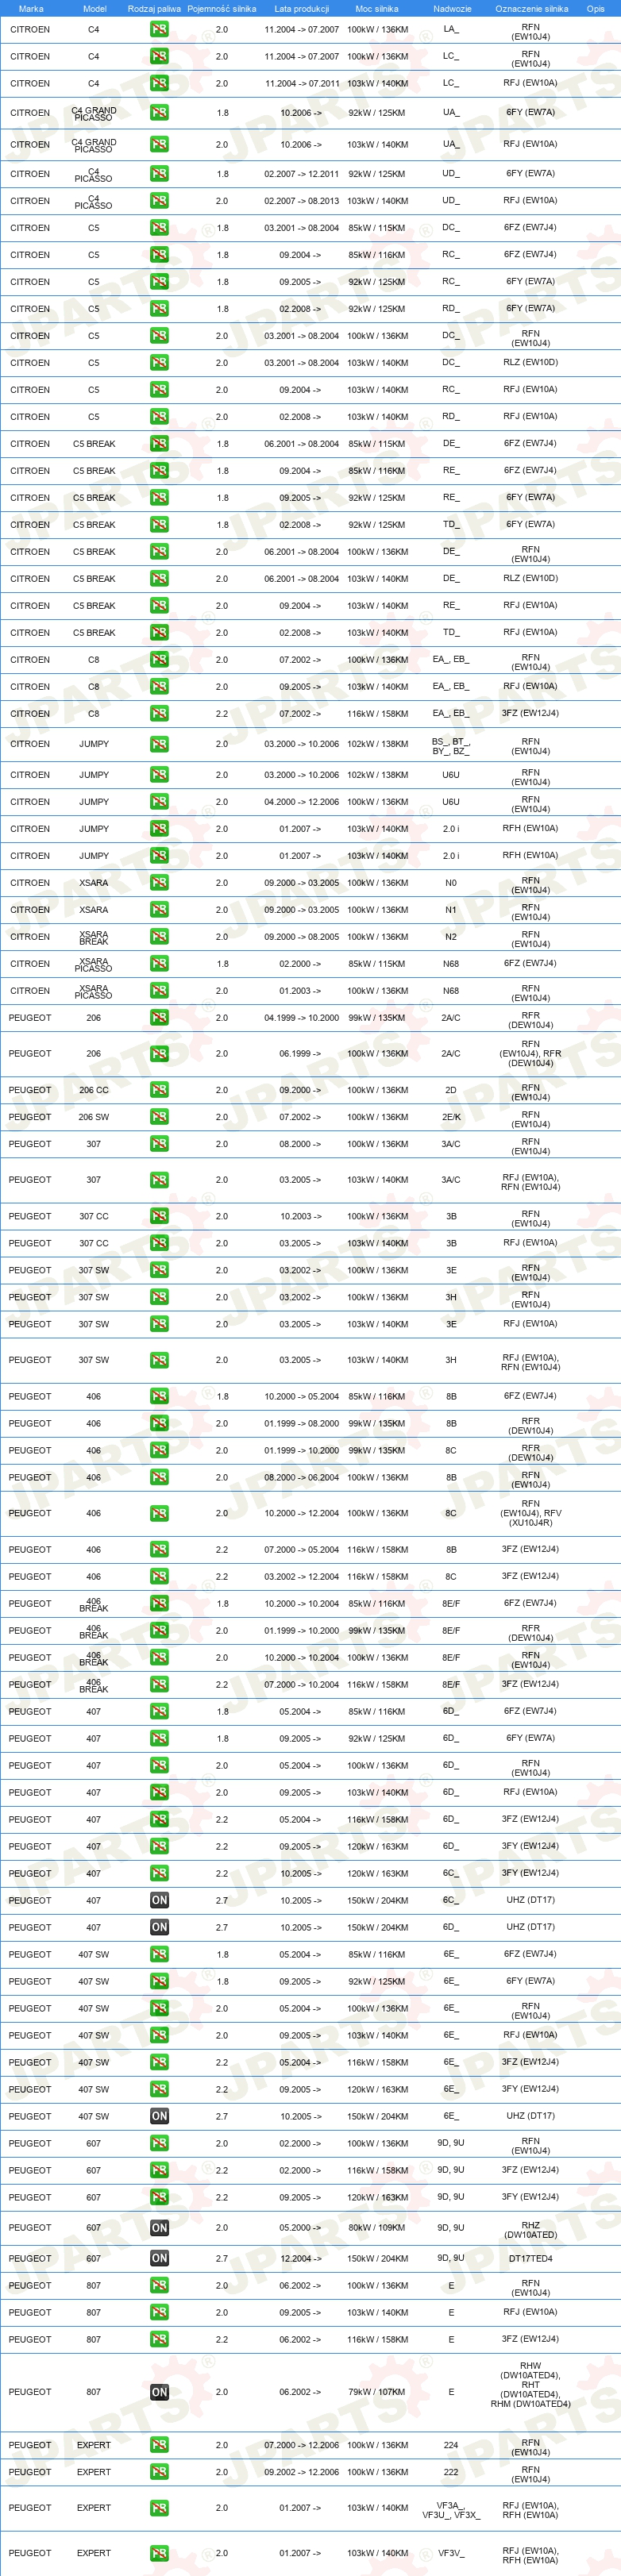Click the Moc silnika column header
The width and height of the screenshot is (621, 2576).
377,8
